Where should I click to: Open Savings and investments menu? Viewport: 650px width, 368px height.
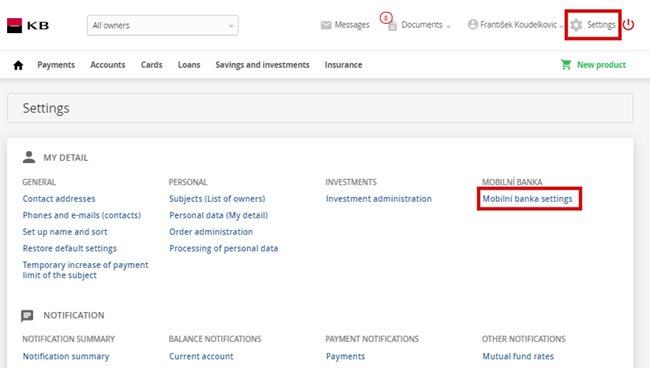pos(262,65)
